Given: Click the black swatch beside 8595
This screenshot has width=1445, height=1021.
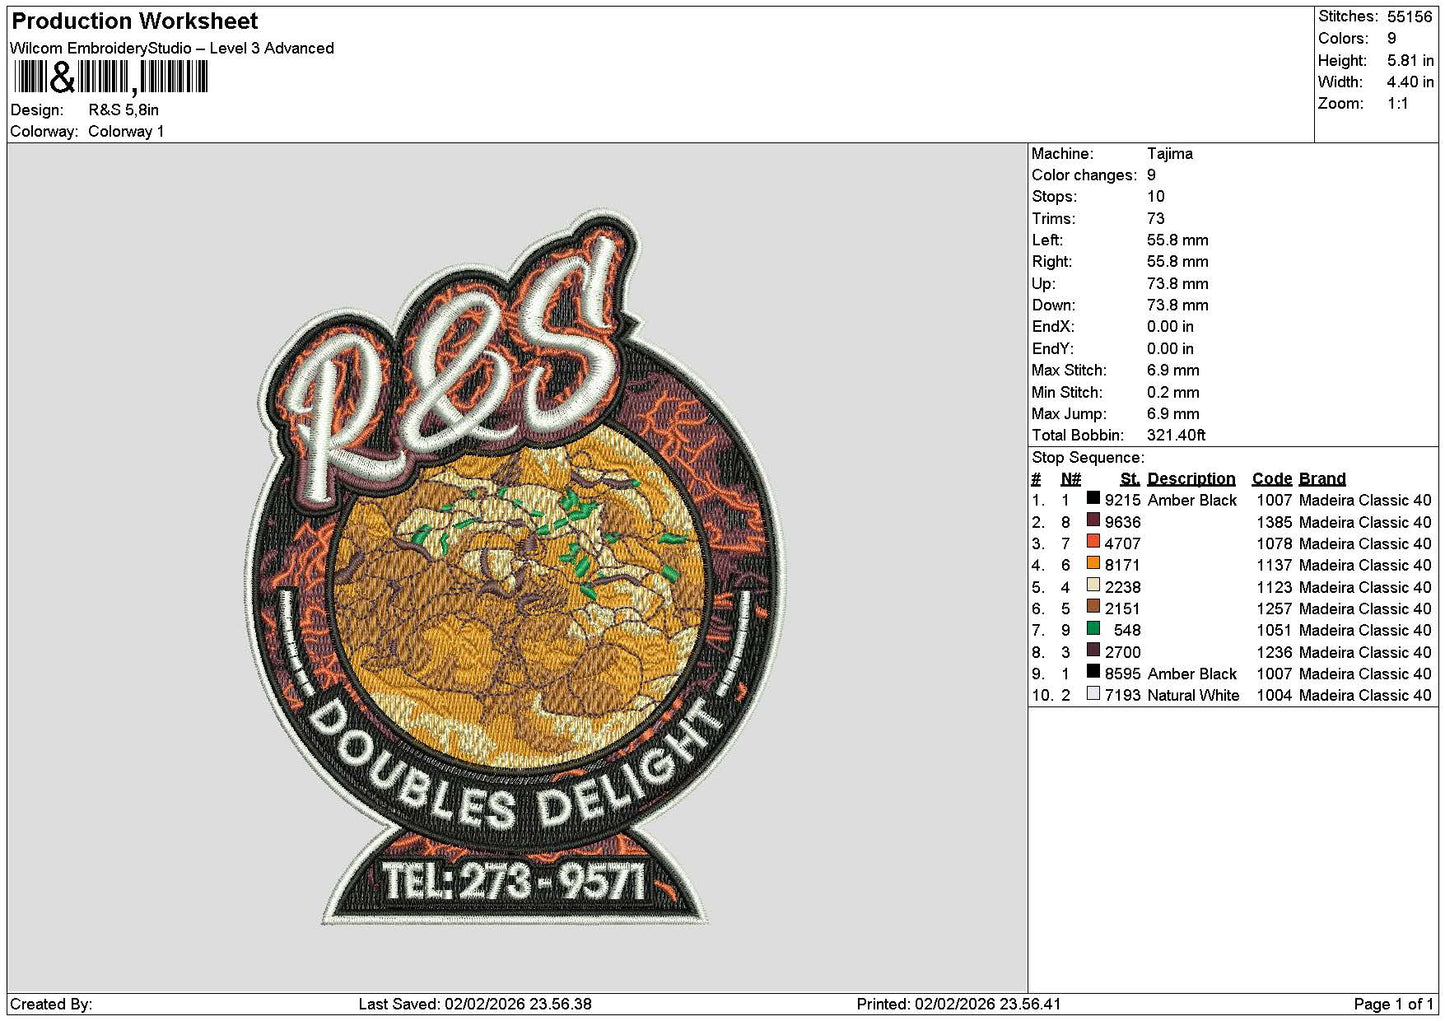Looking at the screenshot, I should click(x=1093, y=672).
